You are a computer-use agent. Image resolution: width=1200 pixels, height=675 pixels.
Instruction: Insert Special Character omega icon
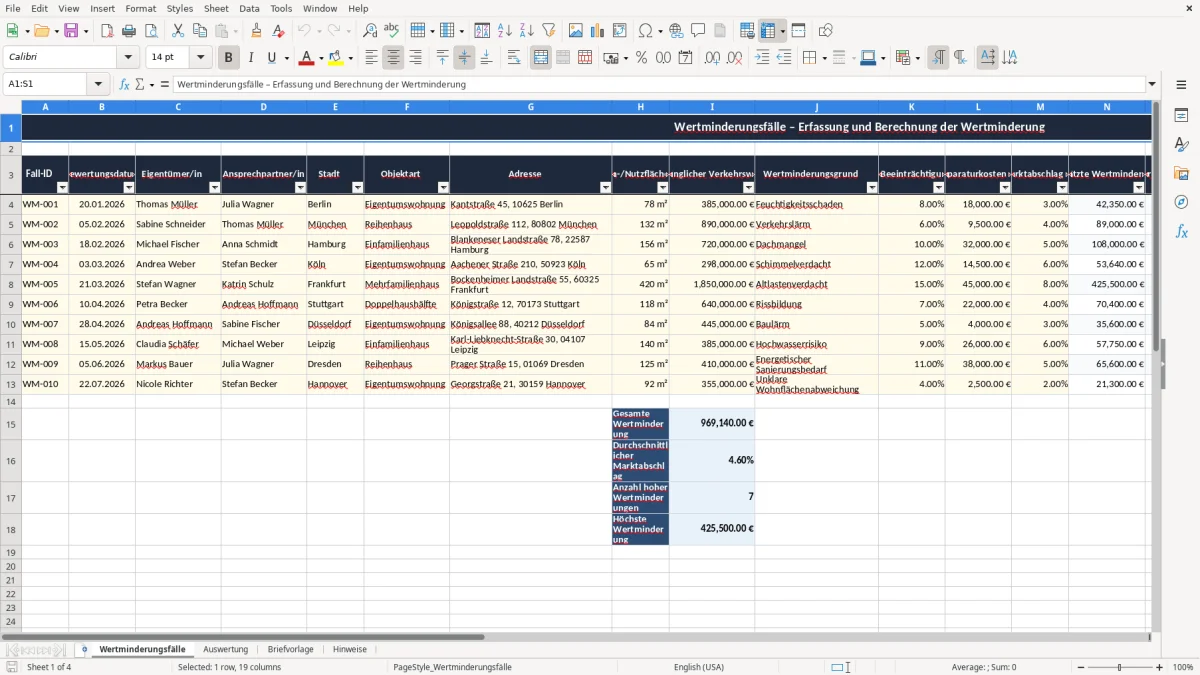(x=645, y=31)
